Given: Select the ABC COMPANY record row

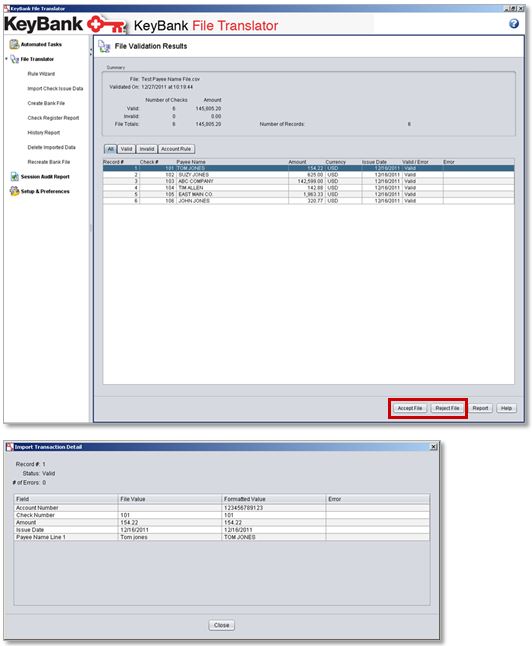Looking at the screenshot, I should 308,181.
